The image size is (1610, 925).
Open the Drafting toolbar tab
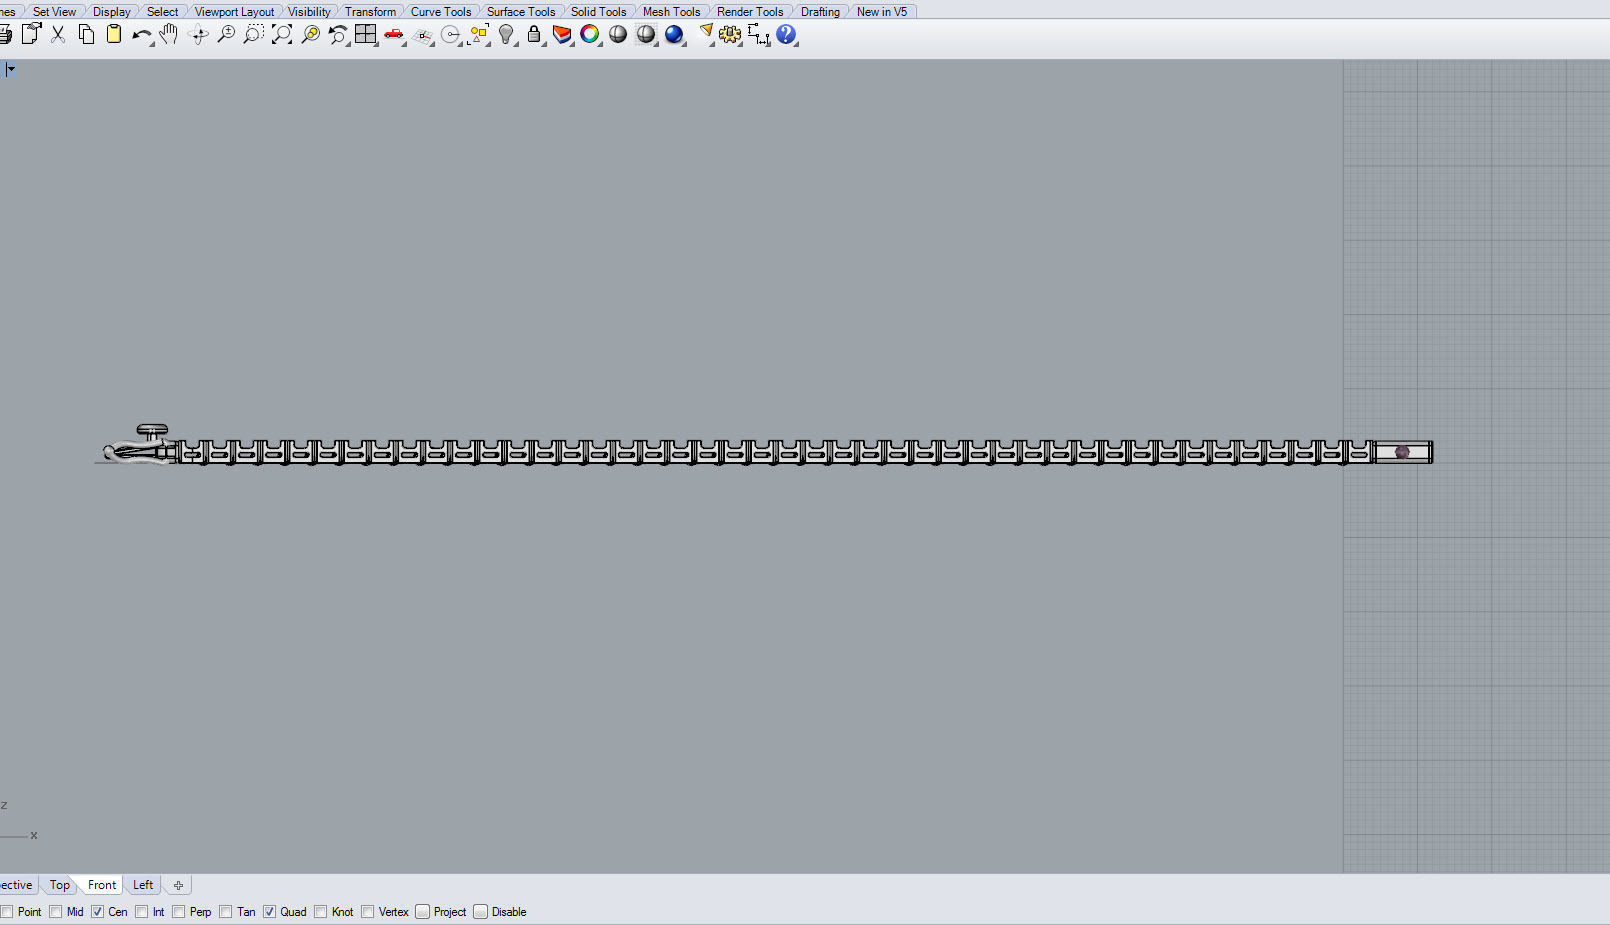820,12
